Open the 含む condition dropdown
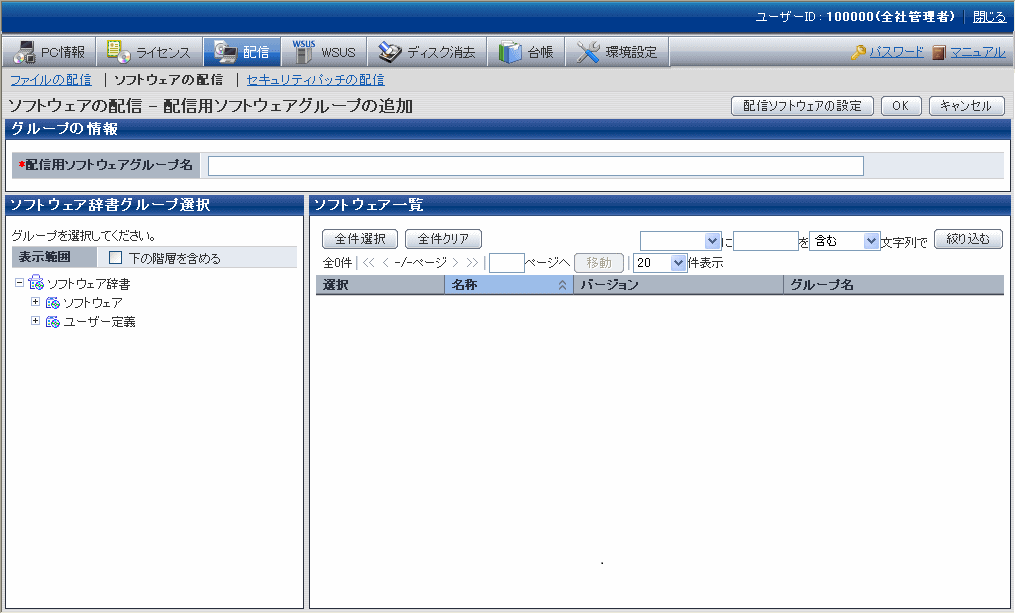Image resolution: width=1015 pixels, height=613 pixels. 871,241
